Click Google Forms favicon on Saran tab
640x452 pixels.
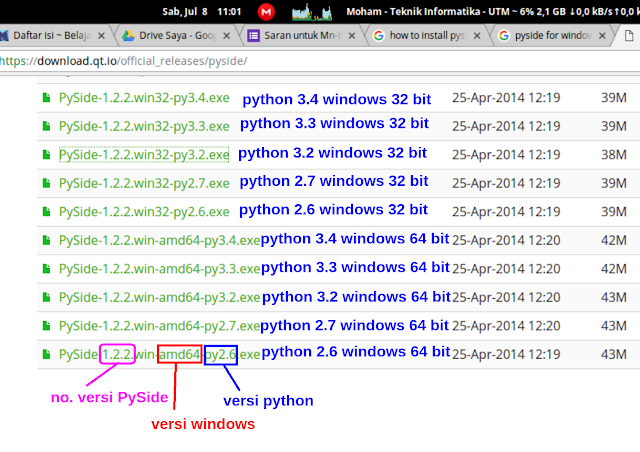point(253,36)
